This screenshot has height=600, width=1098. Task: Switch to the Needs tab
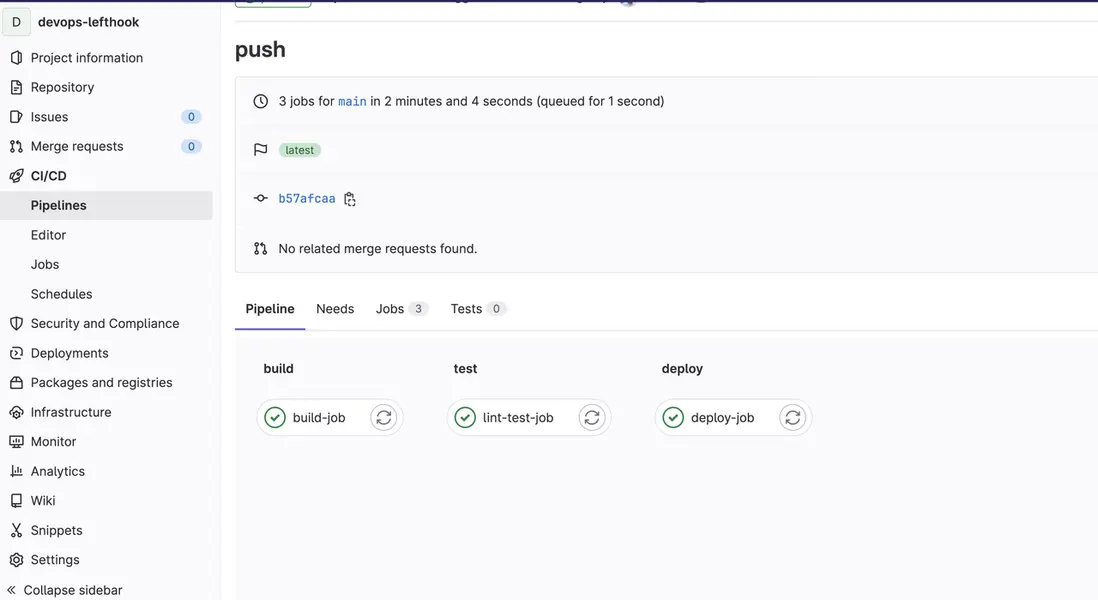[335, 309]
